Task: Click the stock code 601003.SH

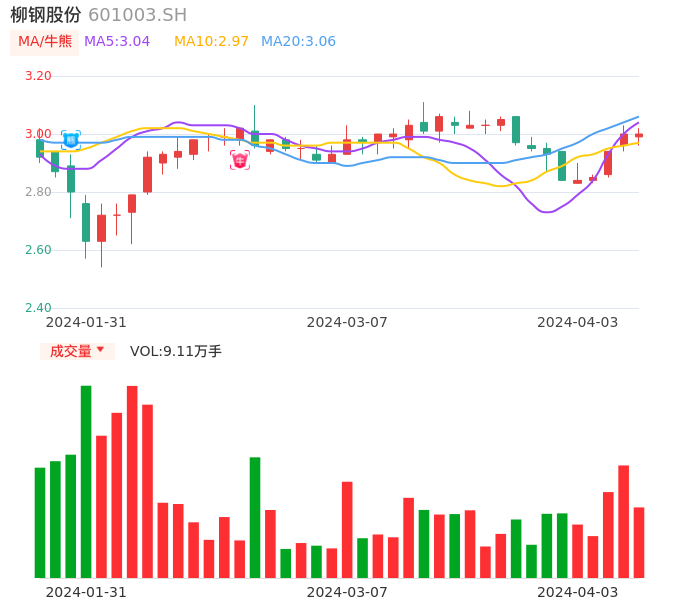Action: 137,15
